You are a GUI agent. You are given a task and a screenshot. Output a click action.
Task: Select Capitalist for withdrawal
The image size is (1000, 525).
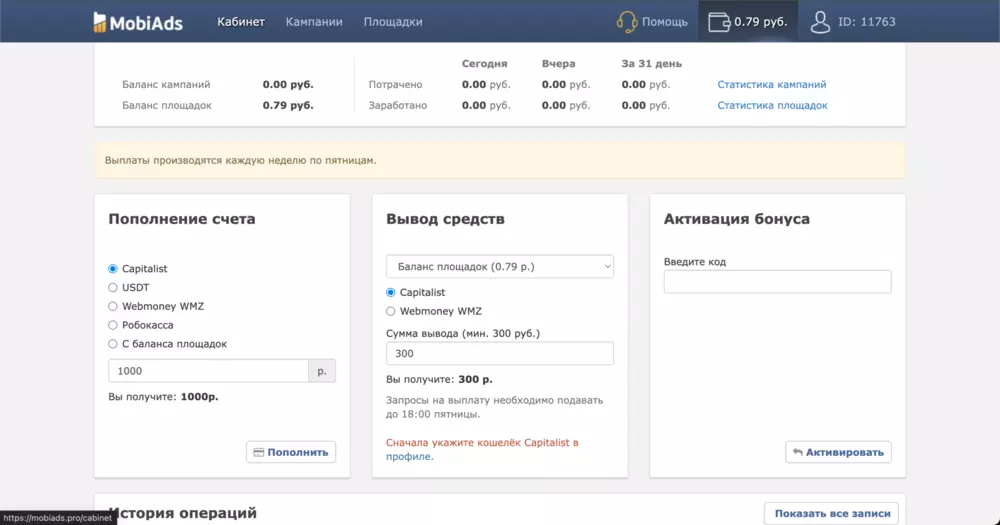tap(390, 292)
